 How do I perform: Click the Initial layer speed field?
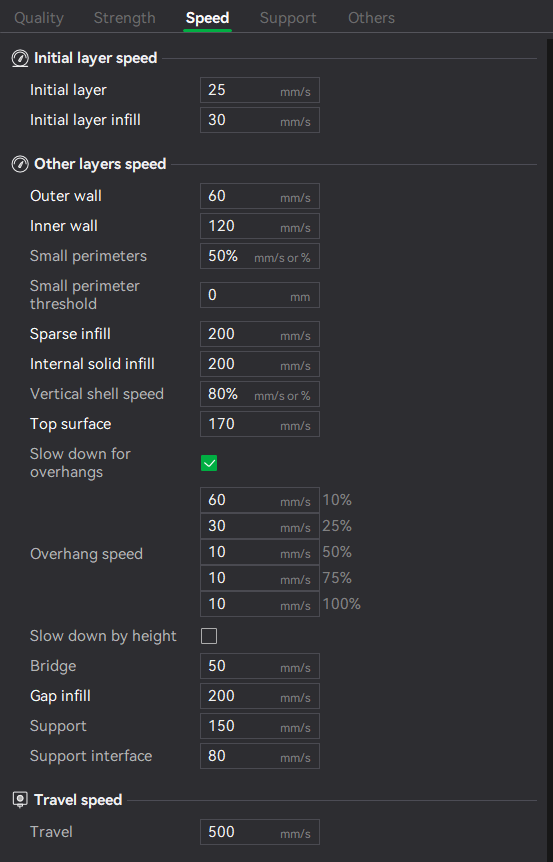click(259, 90)
